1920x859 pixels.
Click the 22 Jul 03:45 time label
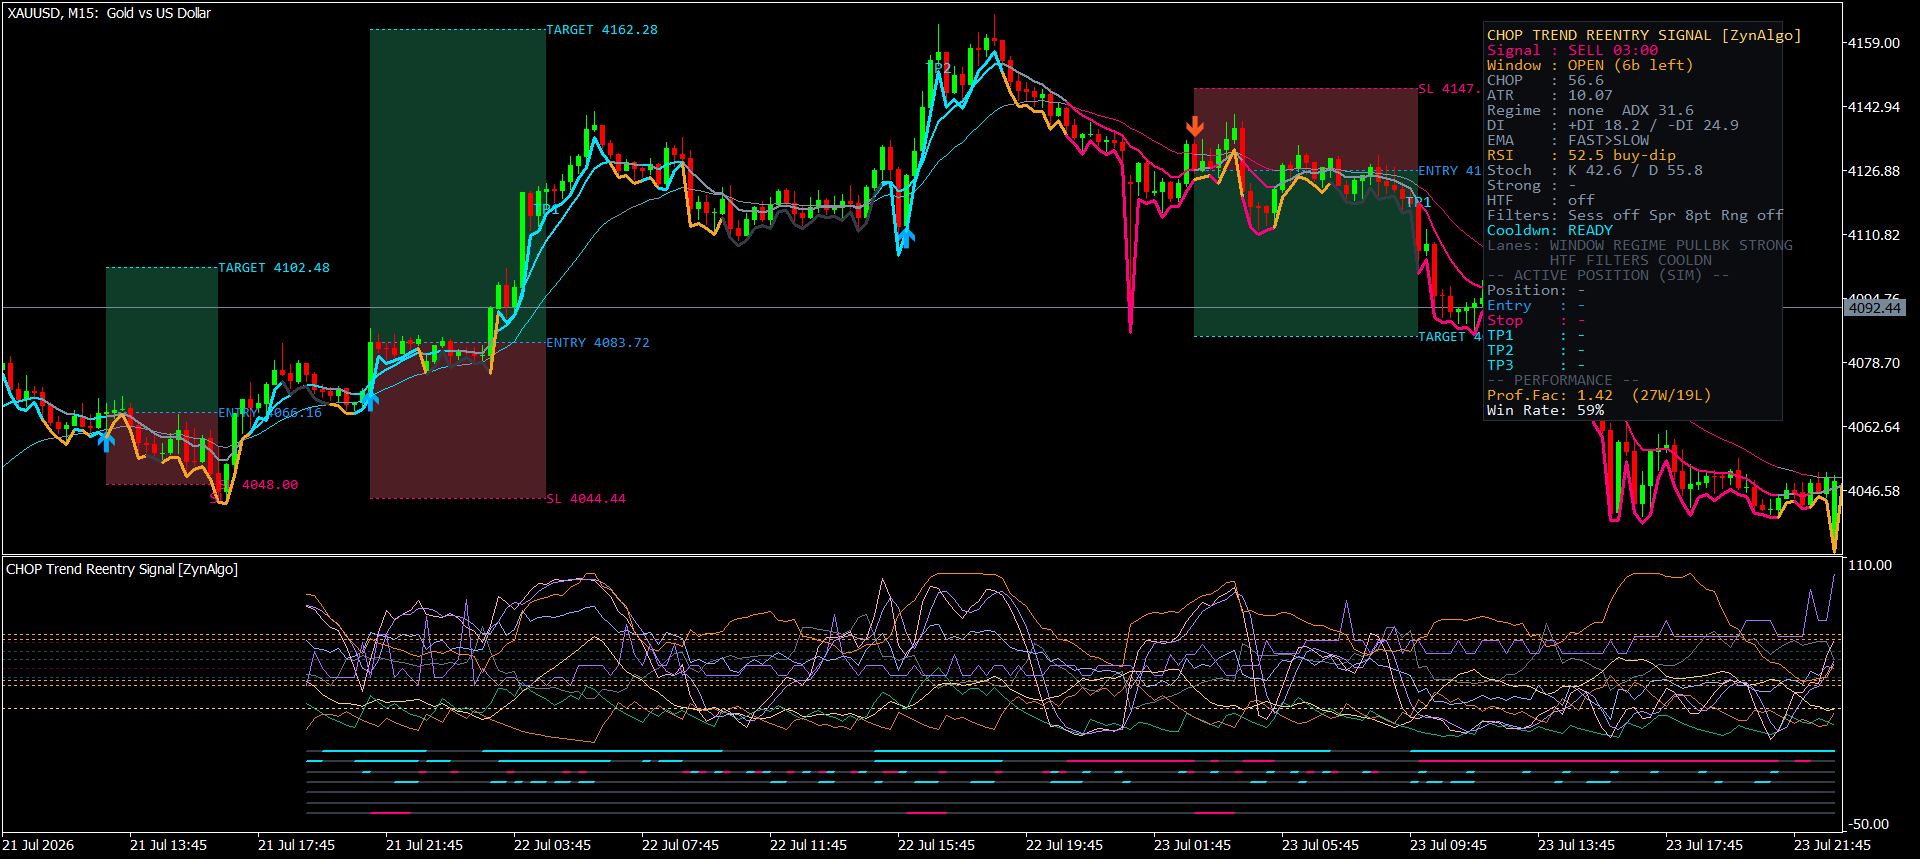(x=552, y=845)
